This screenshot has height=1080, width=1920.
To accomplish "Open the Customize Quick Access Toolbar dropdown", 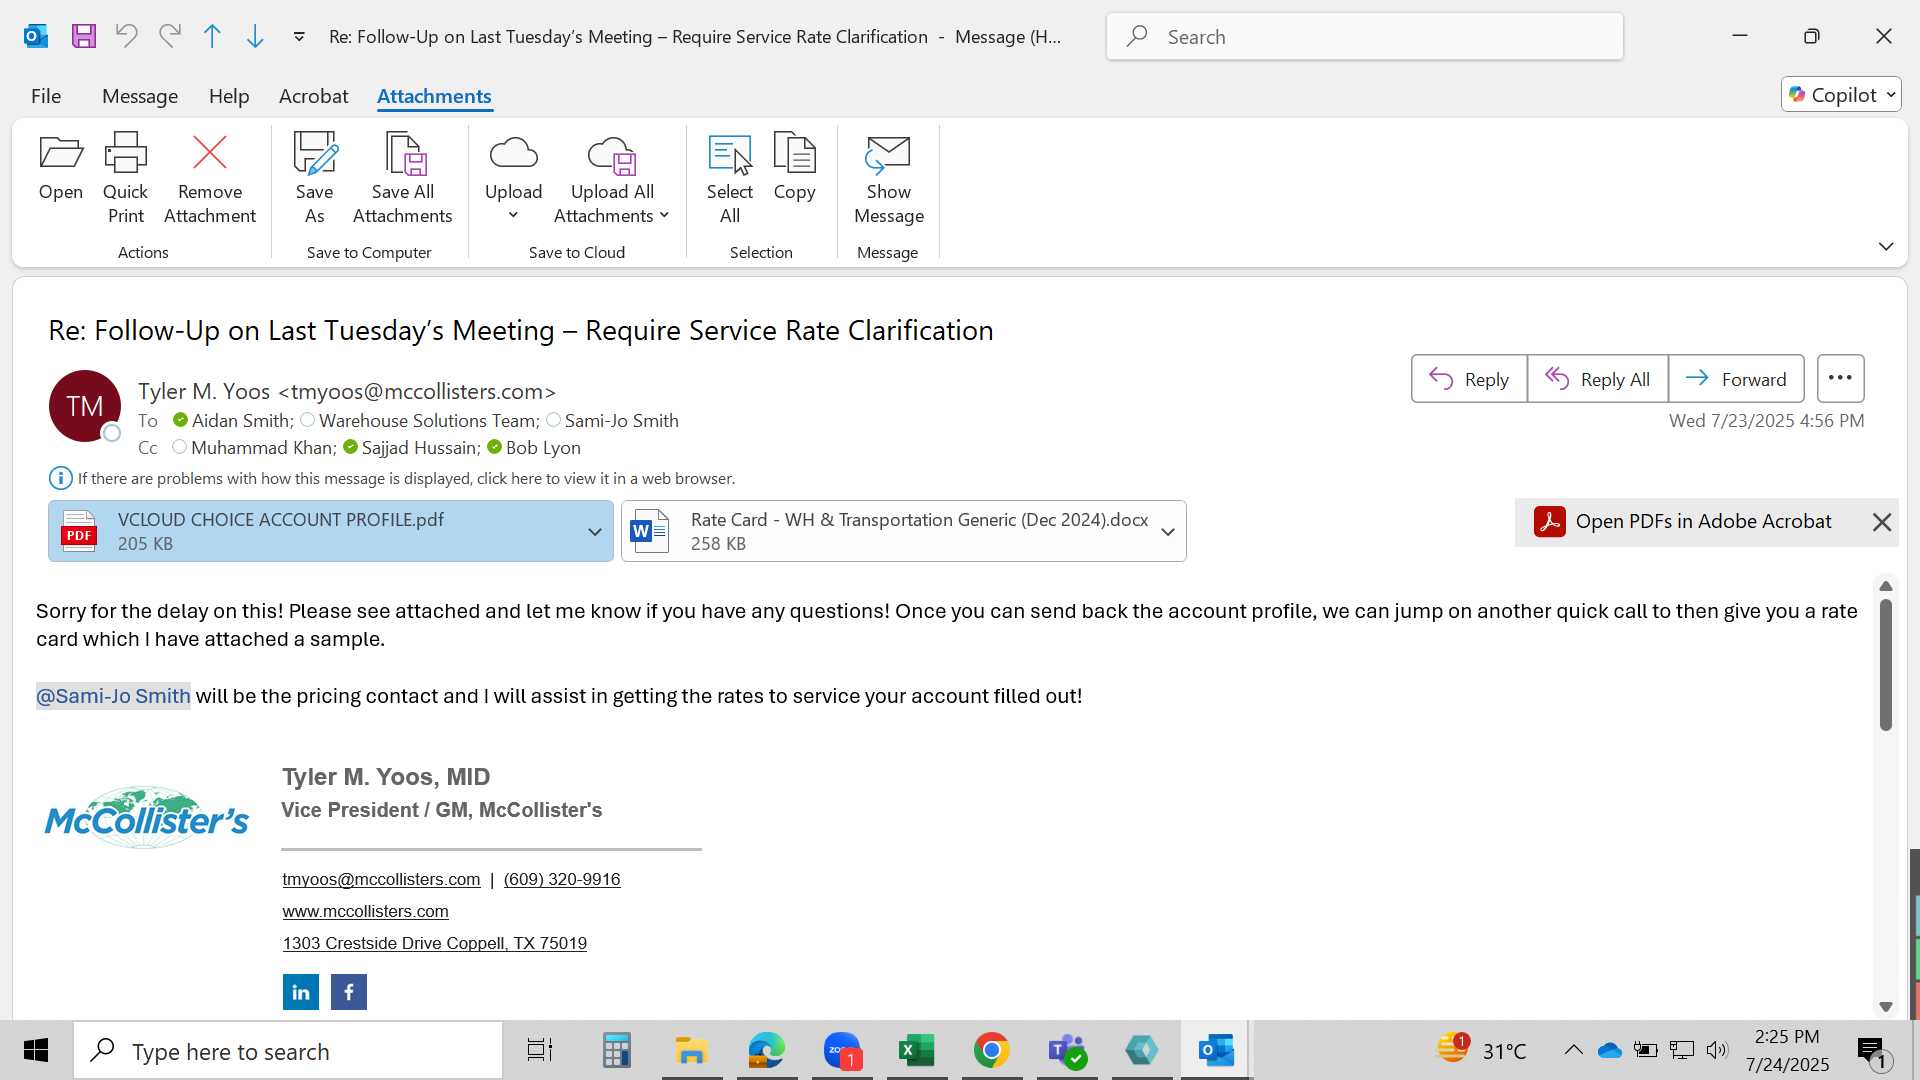I will [299, 37].
